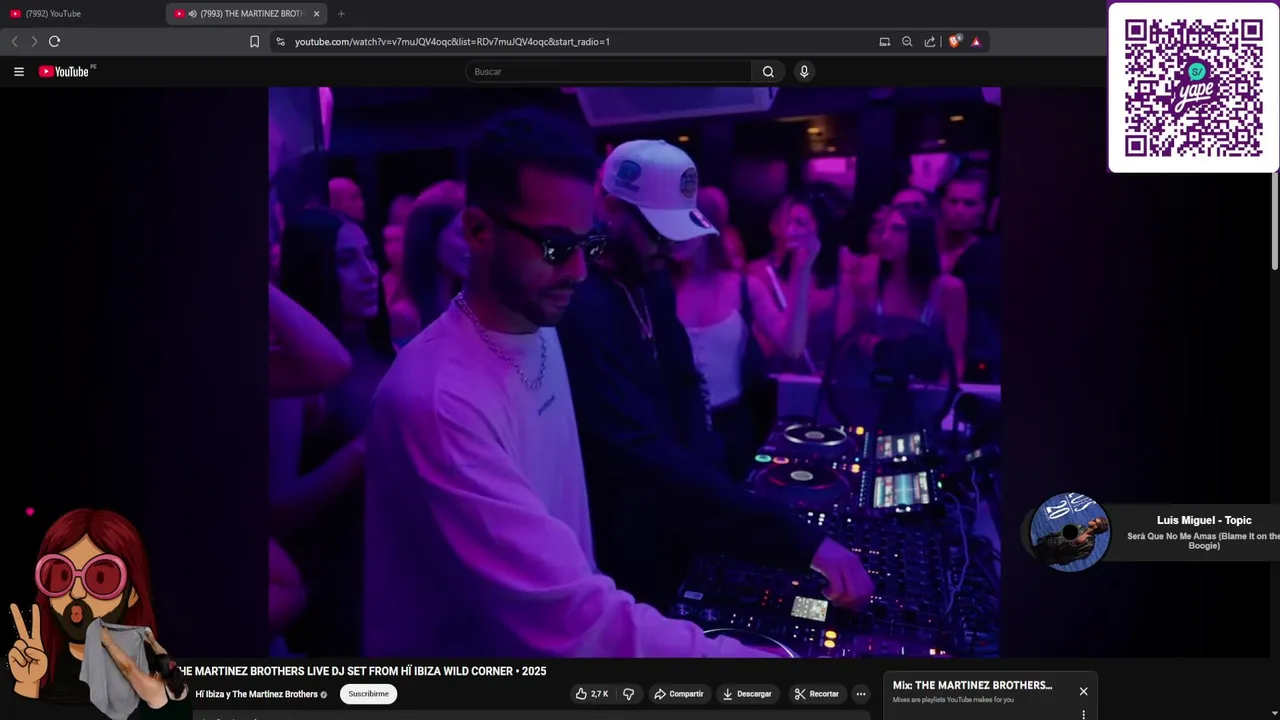The height and width of the screenshot is (720, 1280).
Task: Go back with browser back arrow
Action: (x=14, y=41)
